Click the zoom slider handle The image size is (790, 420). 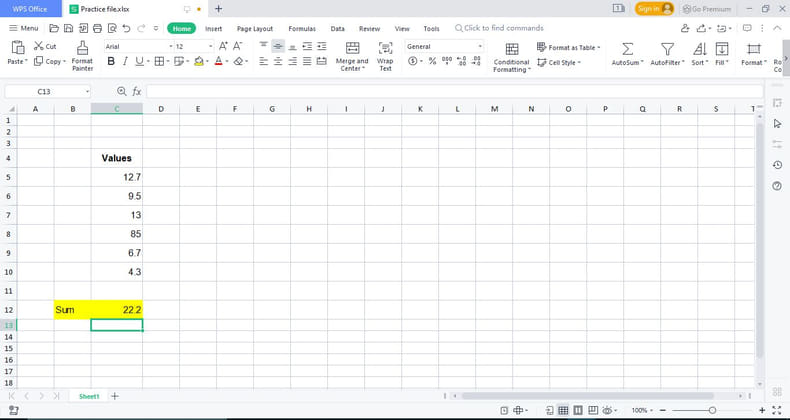(712, 410)
